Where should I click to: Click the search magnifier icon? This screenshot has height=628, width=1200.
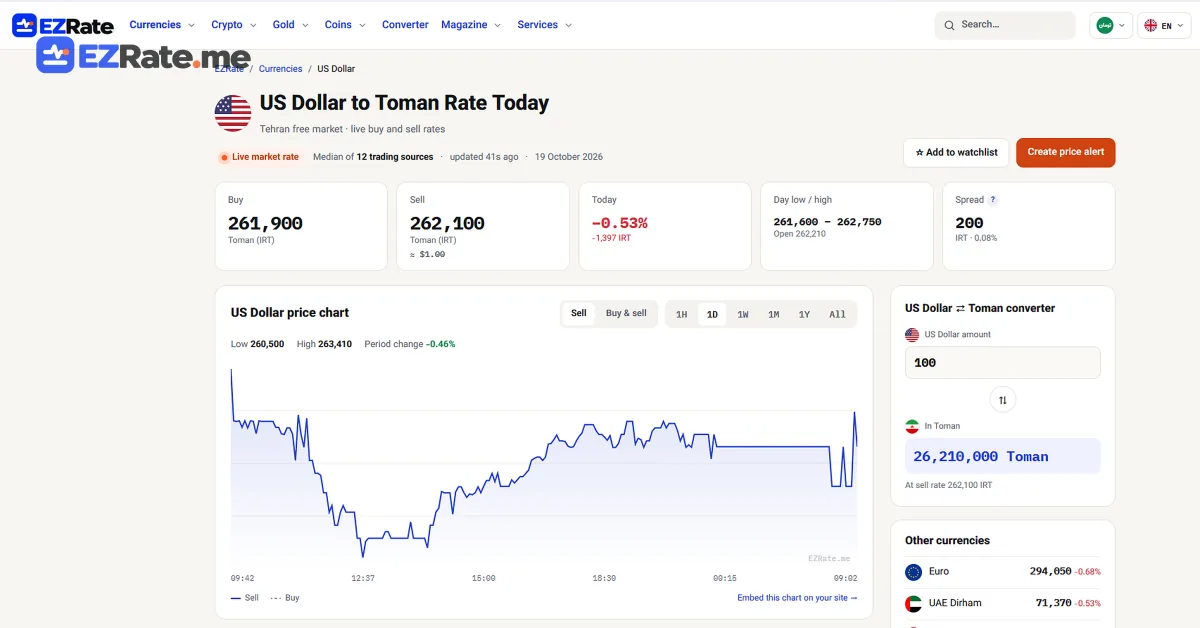tap(948, 25)
